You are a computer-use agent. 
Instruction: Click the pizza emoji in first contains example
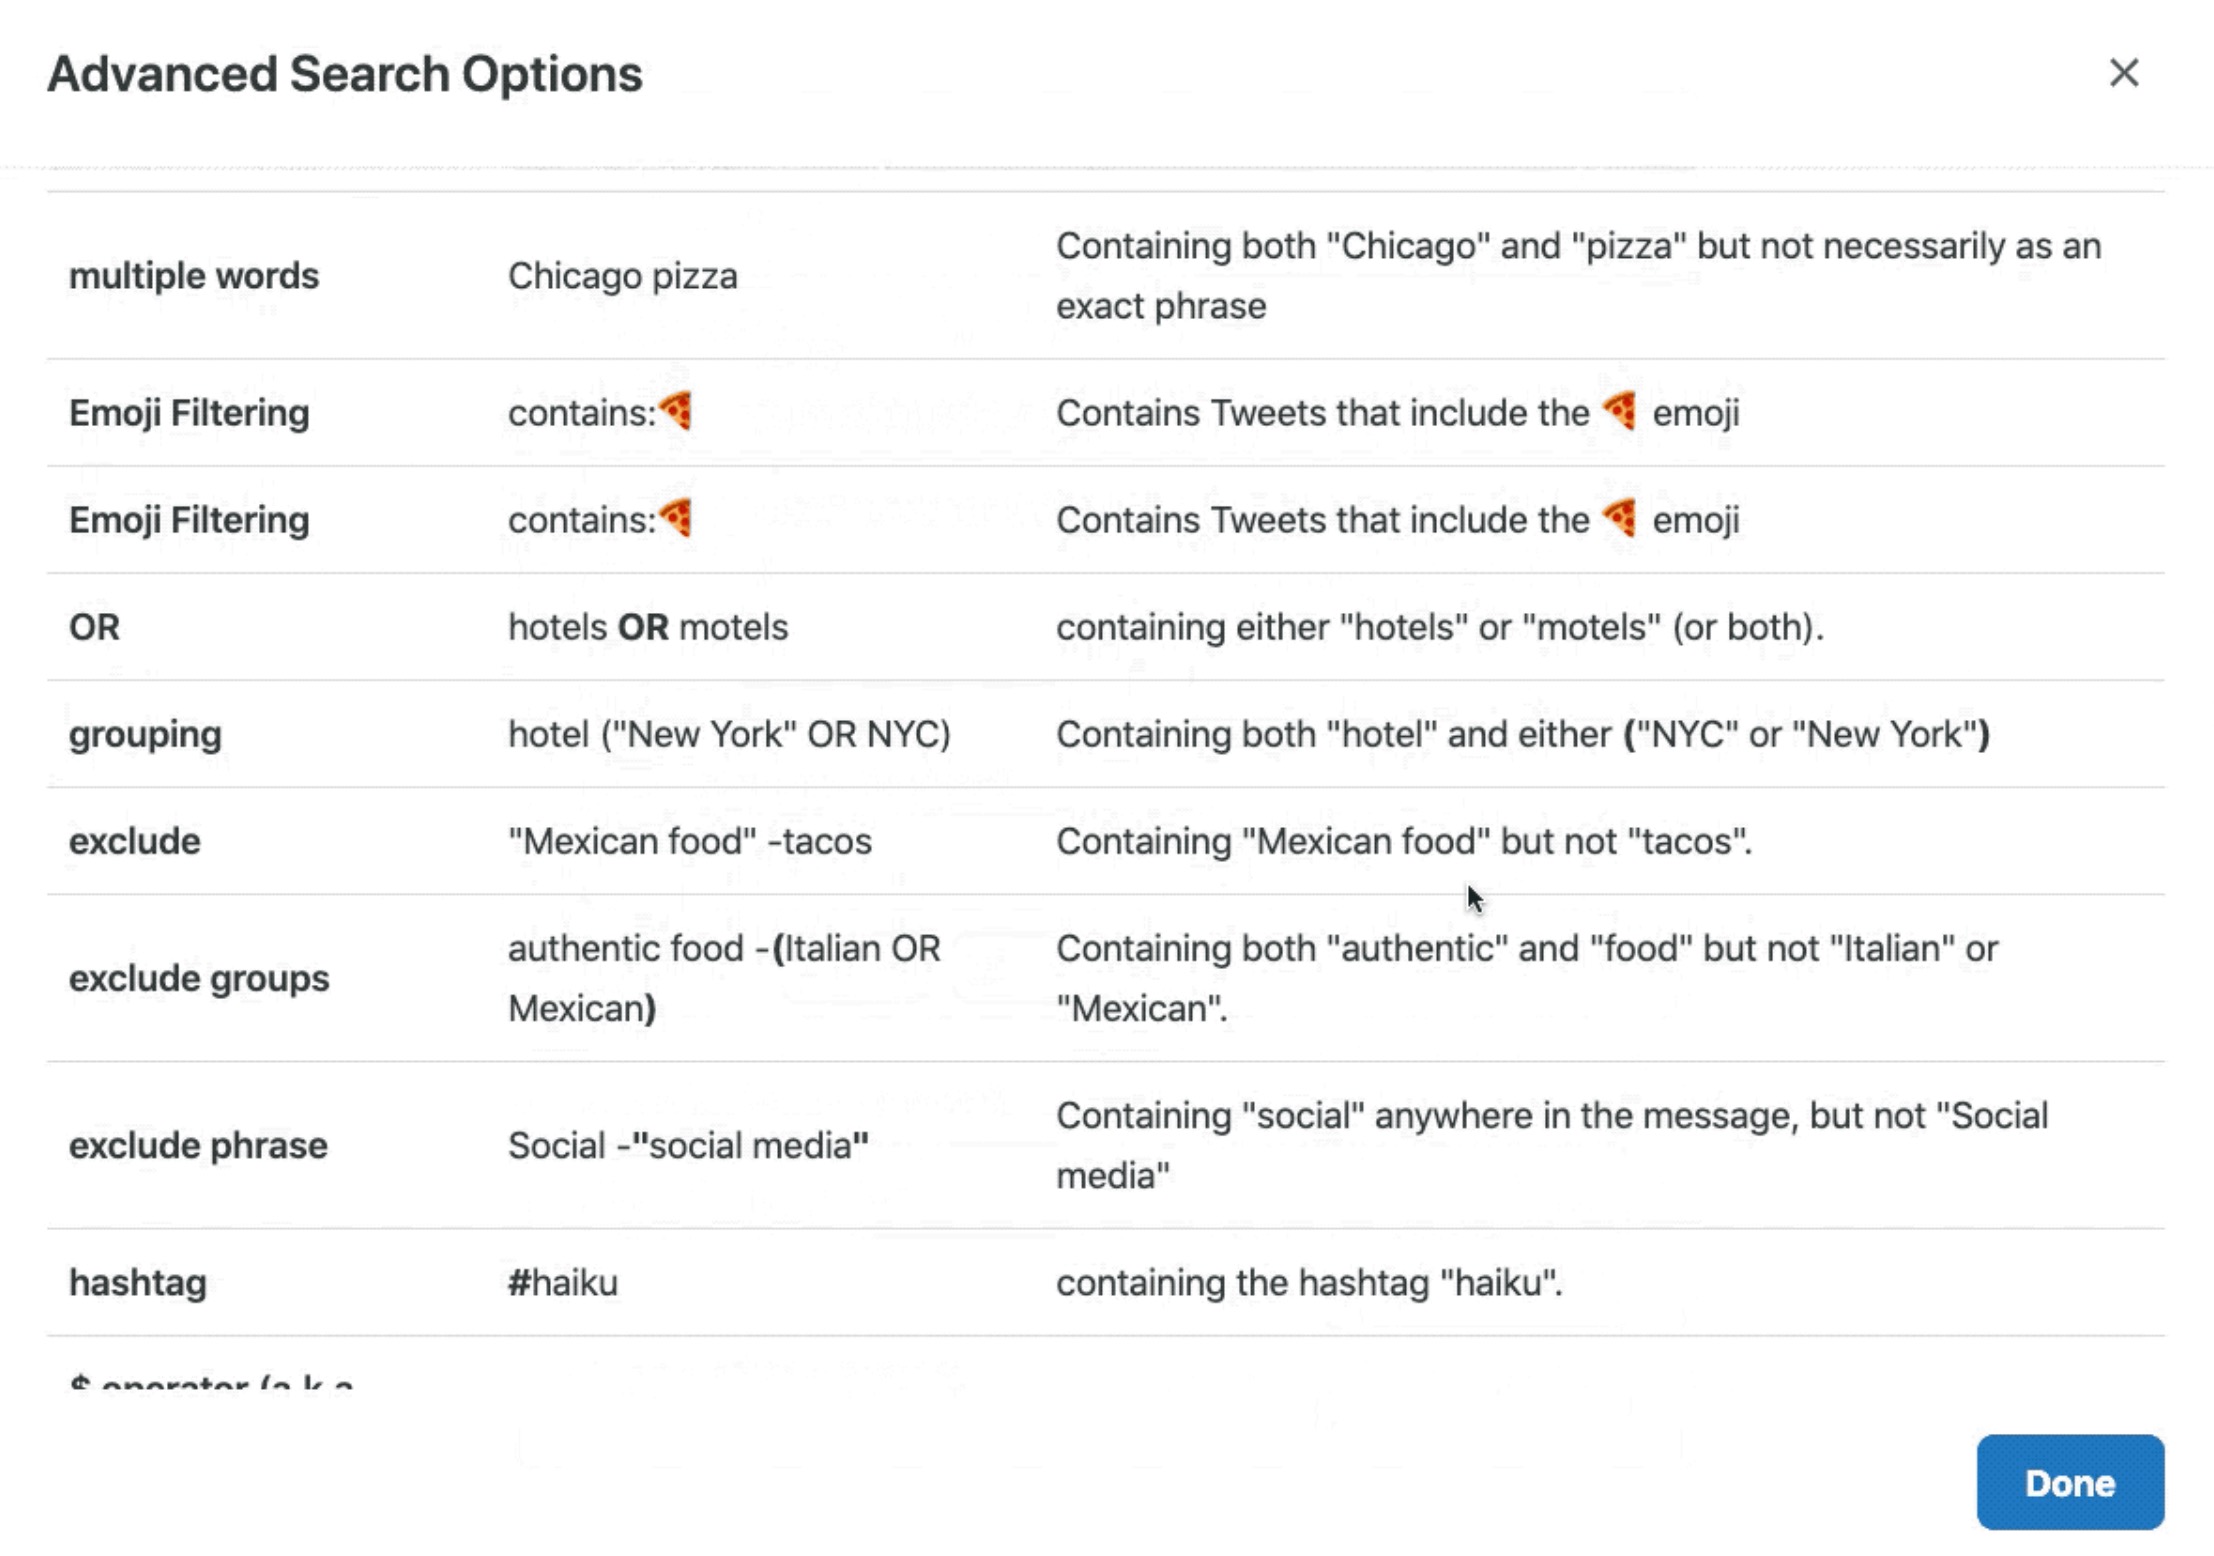[677, 411]
